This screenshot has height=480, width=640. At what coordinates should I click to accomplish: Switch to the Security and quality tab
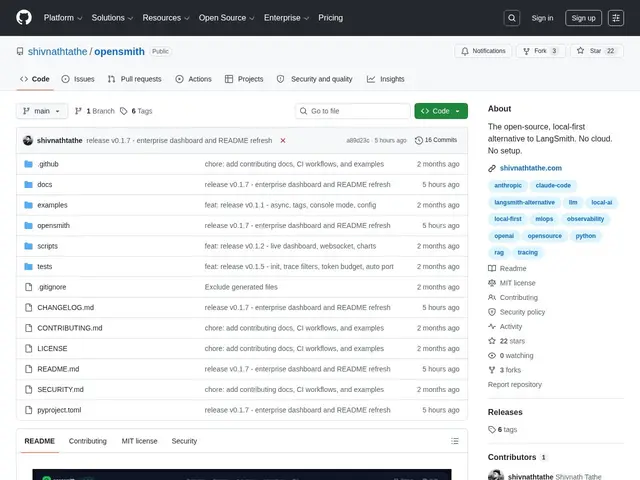[x=314, y=79]
